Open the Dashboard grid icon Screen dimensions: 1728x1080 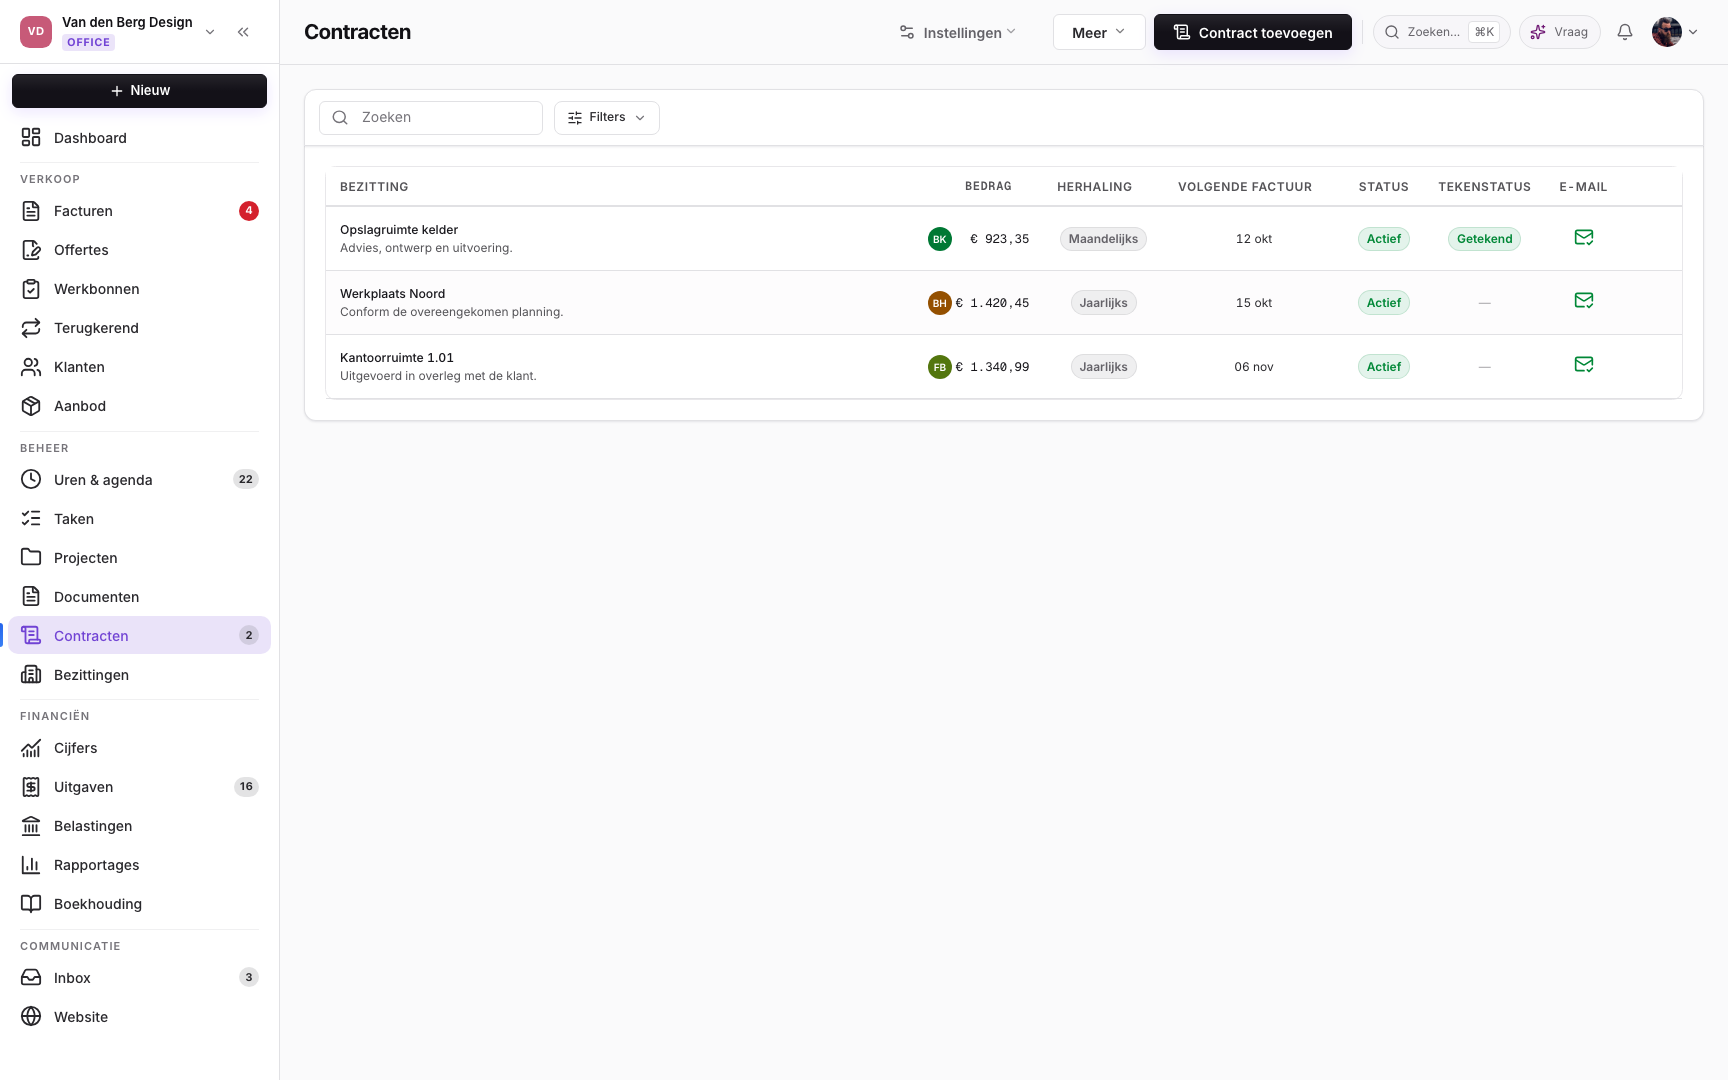(31, 137)
